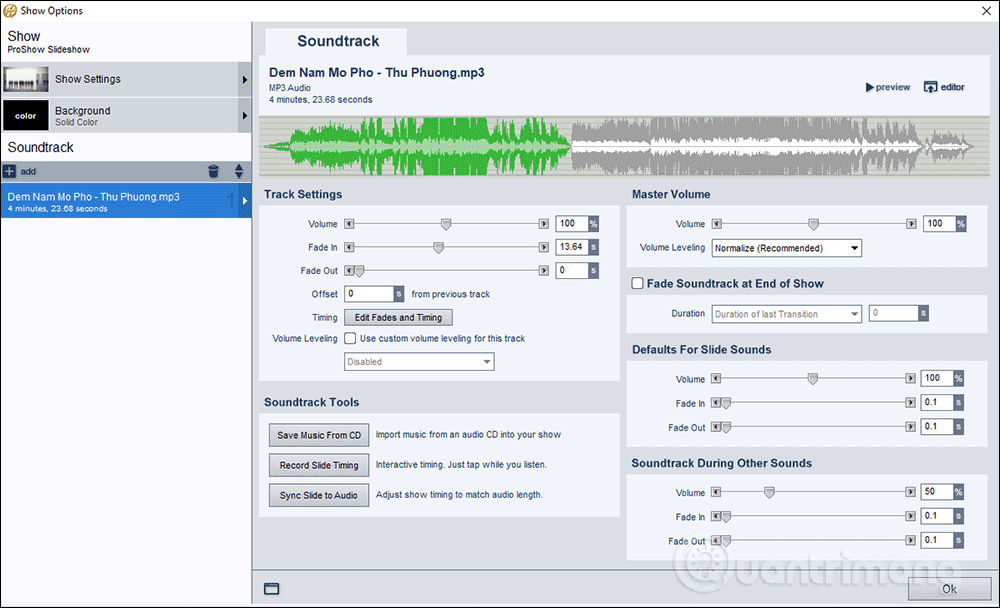Open the Master Volume Leveling dropdown

tap(786, 248)
